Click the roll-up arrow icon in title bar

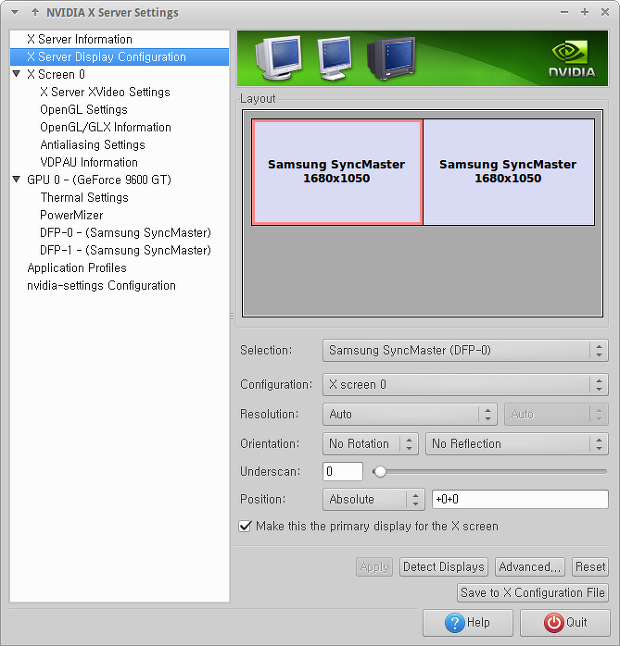[35, 12]
